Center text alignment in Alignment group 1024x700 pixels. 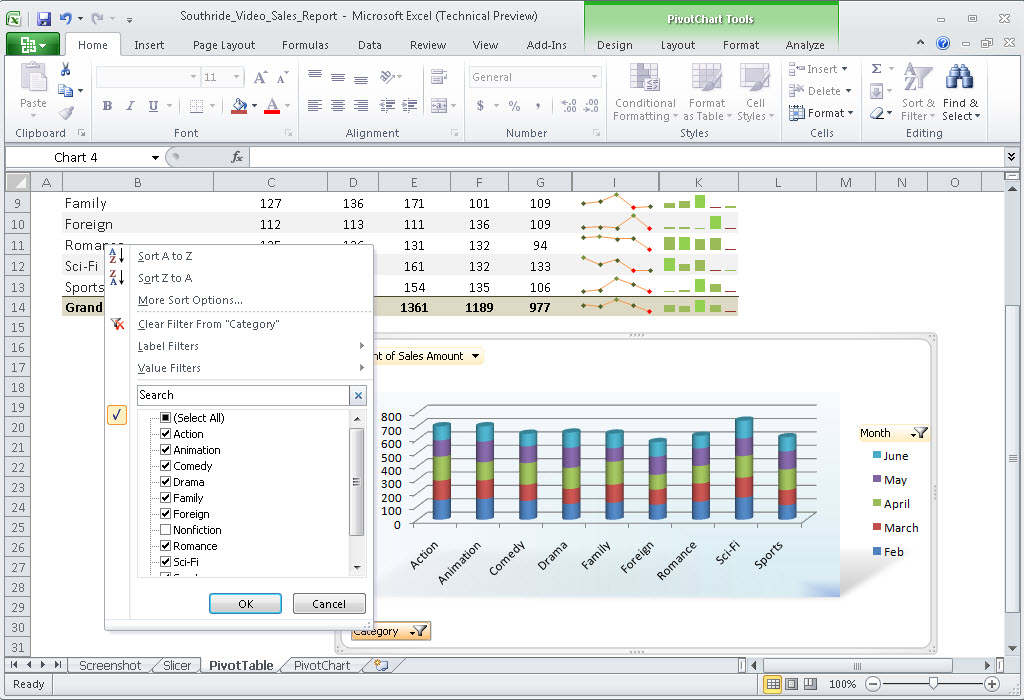coord(338,106)
